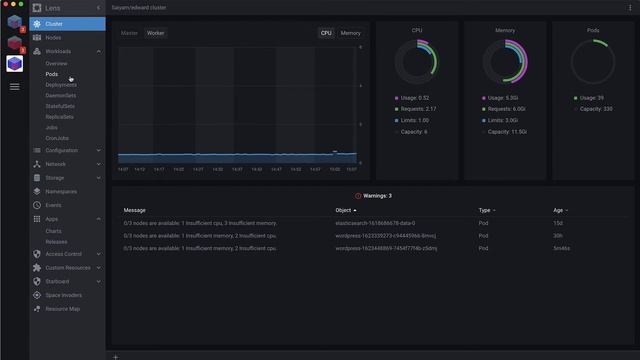
Task: Click the Namespaces layers icon
Action: [37, 191]
